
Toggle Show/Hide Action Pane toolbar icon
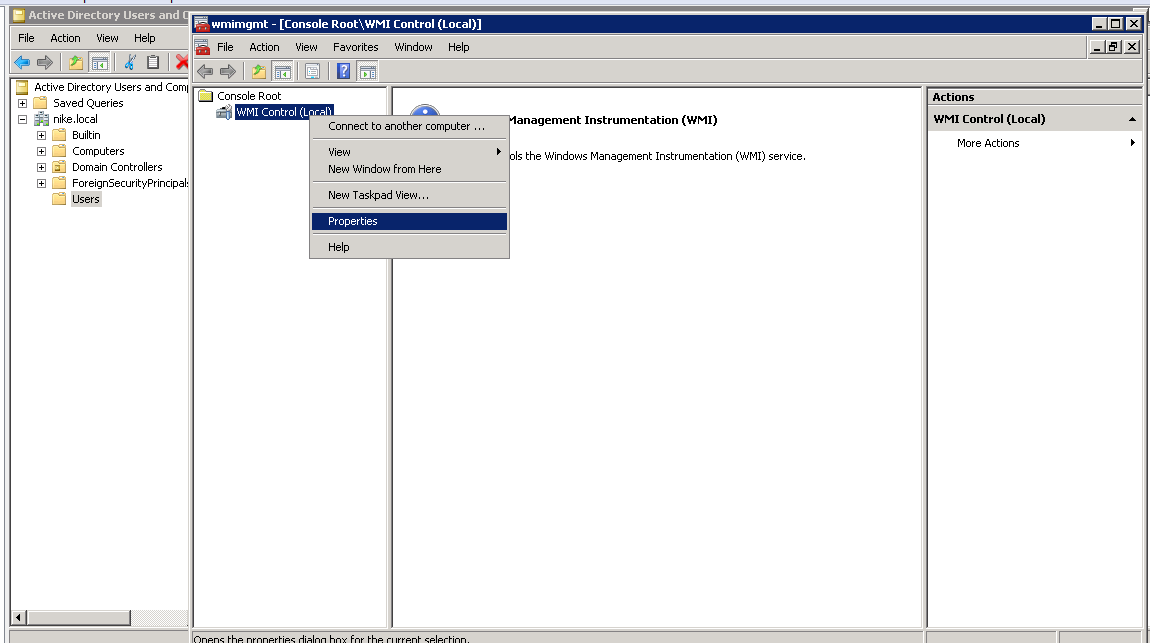(368, 72)
